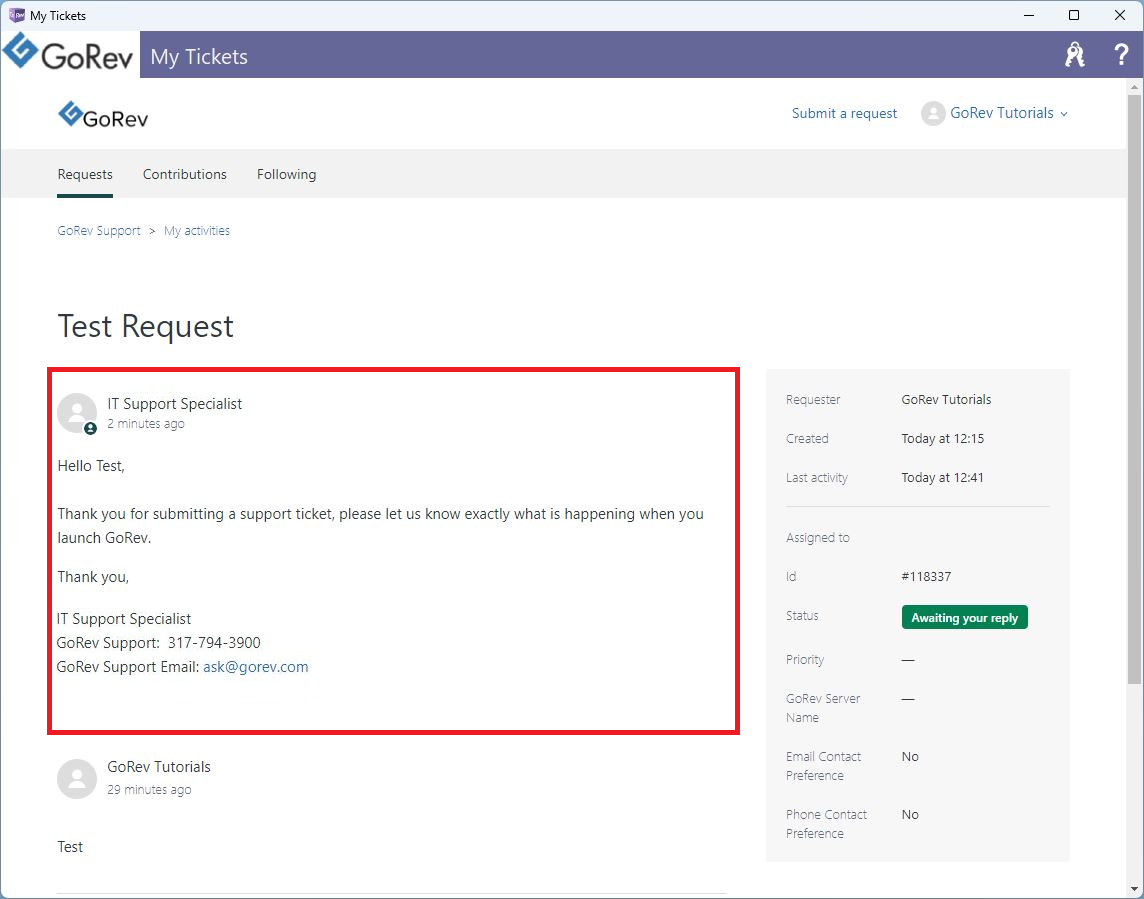Screen dimensions: 1144x899
Task: Minimize the My Tickets window
Action: tap(1029, 15)
